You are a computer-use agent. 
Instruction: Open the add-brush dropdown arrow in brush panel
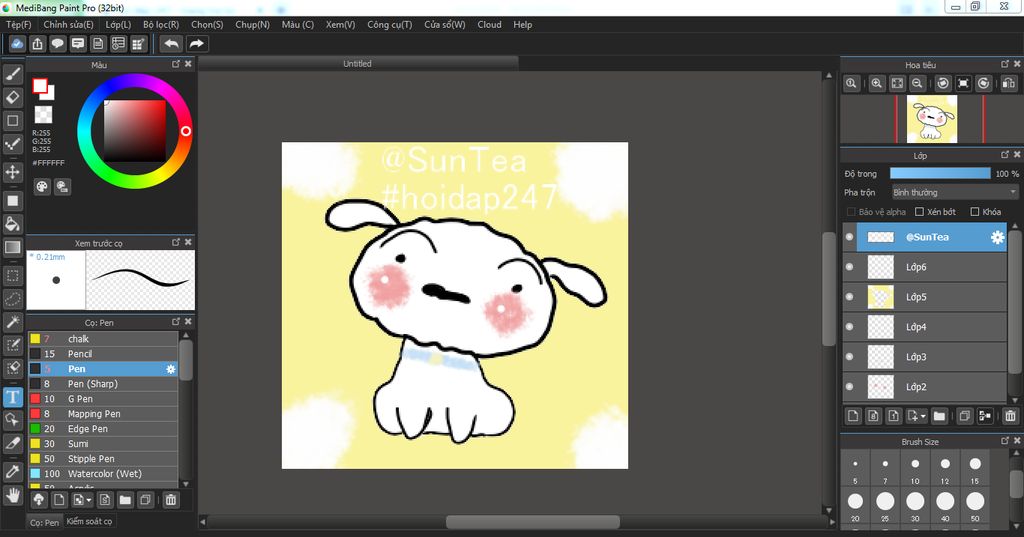coord(89,500)
